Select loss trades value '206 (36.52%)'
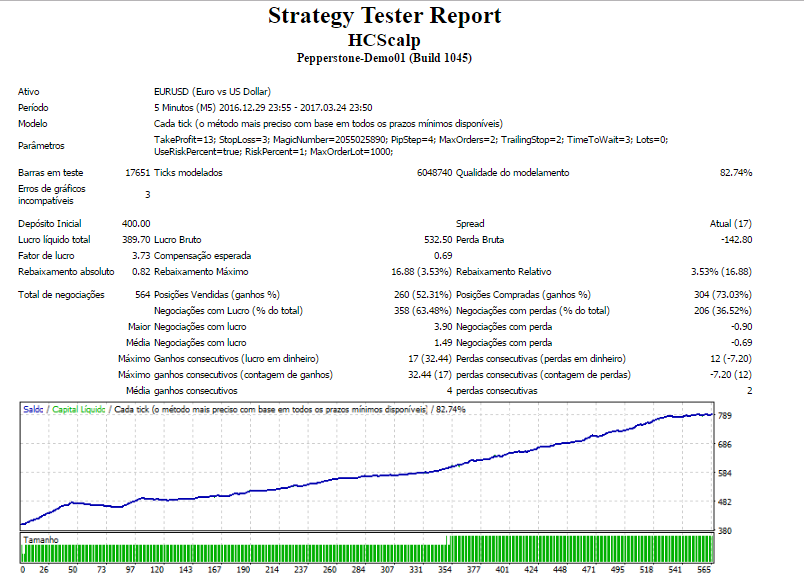The height and width of the screenshot is (577, 804). [x=723, y=311]
